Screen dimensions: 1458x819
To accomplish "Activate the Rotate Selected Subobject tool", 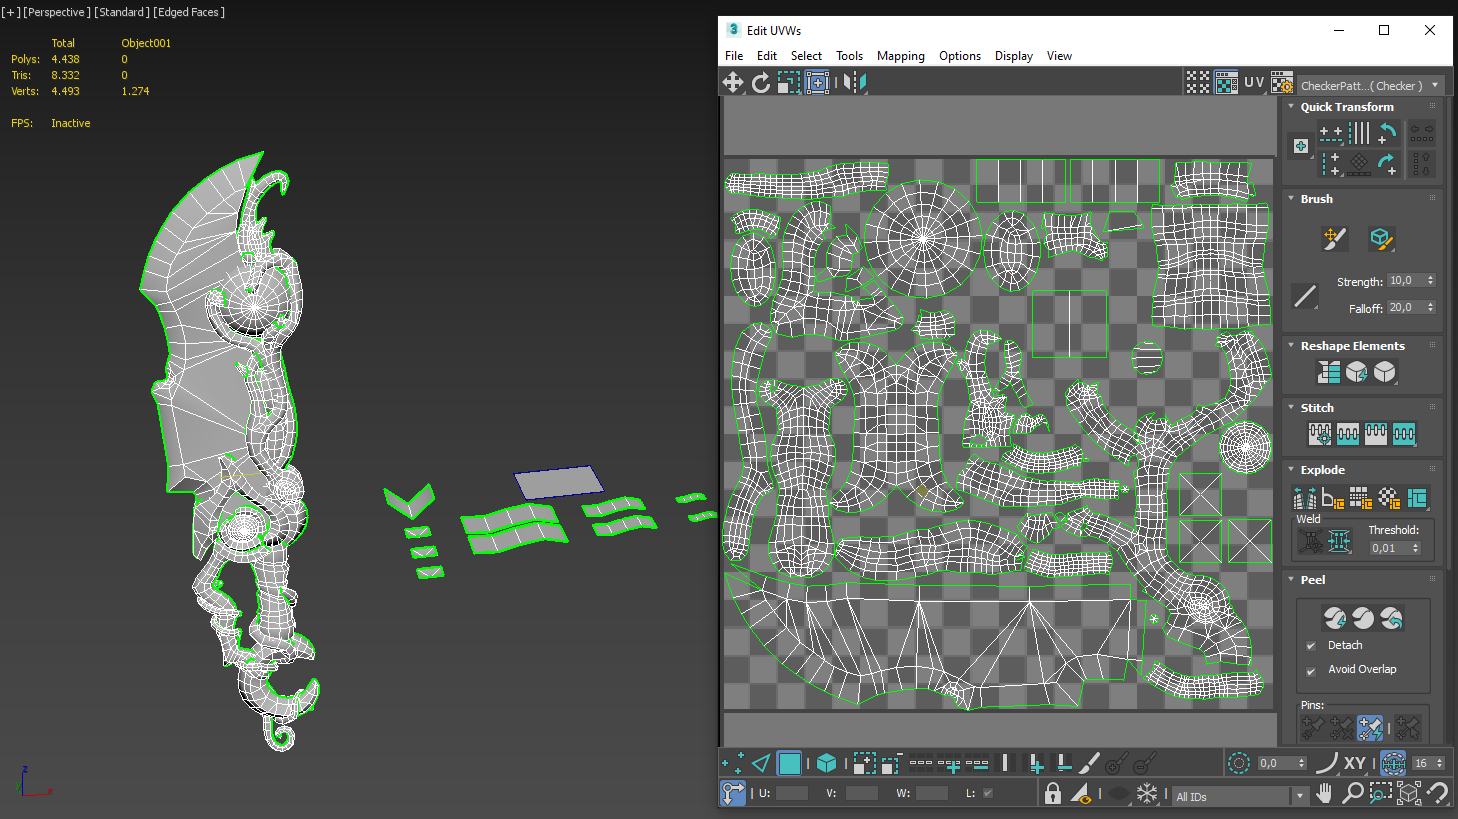I will point(761,83).
